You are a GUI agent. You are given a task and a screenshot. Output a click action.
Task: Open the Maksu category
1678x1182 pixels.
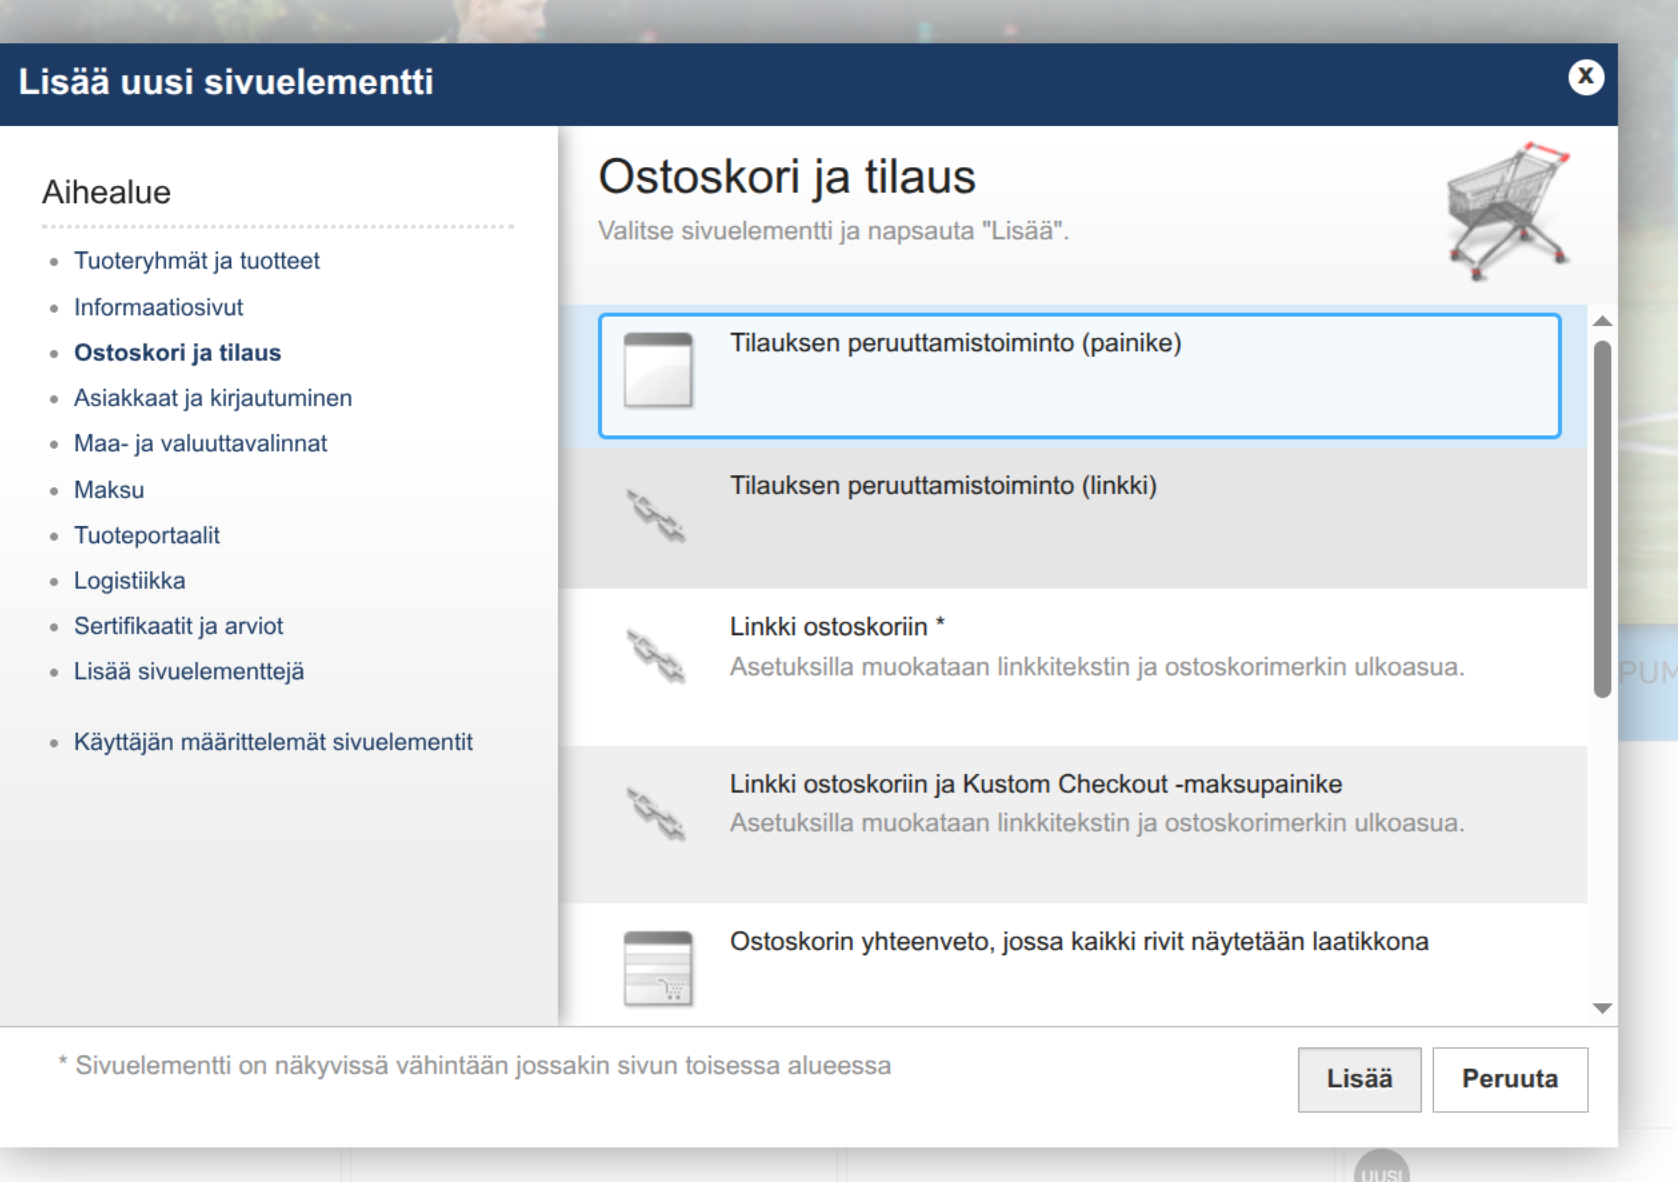tap(109, 490)
